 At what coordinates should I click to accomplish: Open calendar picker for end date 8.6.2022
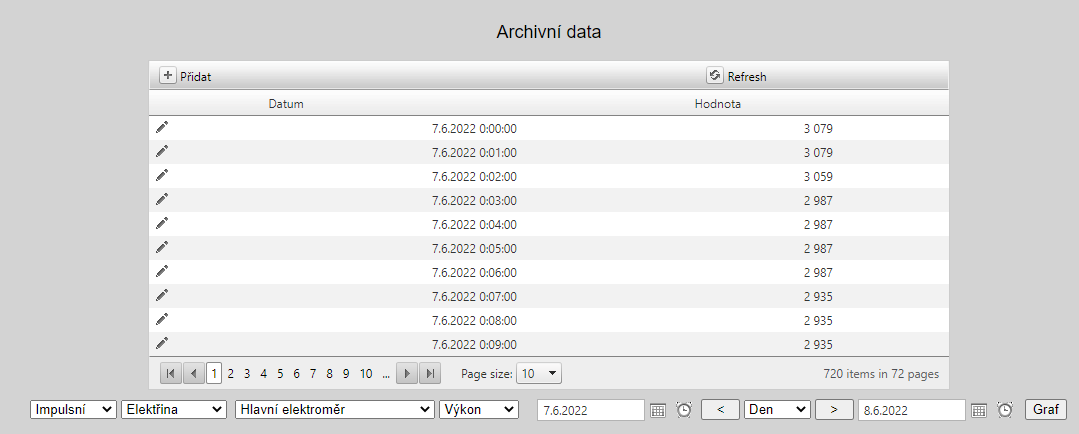click(979, 410)
